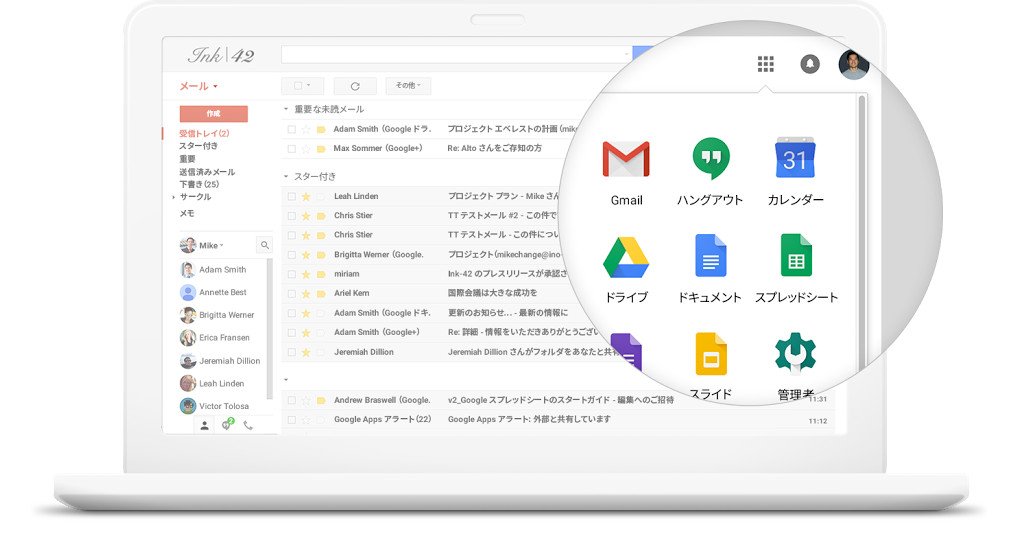Unstar the miriam message
Viewport: 1018px width, 536px height.
[306, 274]
